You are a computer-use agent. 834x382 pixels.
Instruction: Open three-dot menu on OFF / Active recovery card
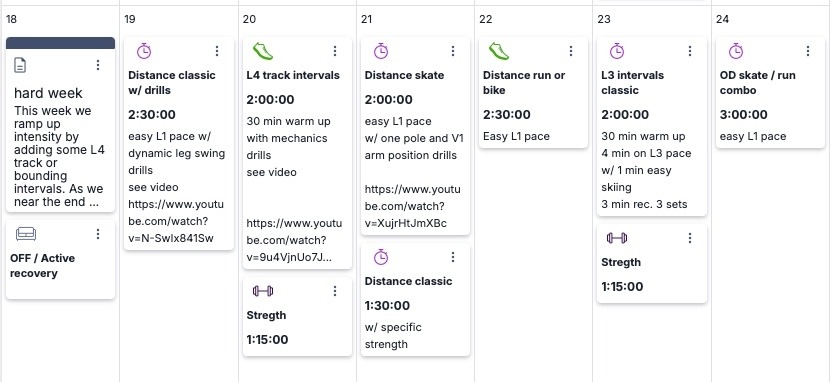click(x=98, y=234)
